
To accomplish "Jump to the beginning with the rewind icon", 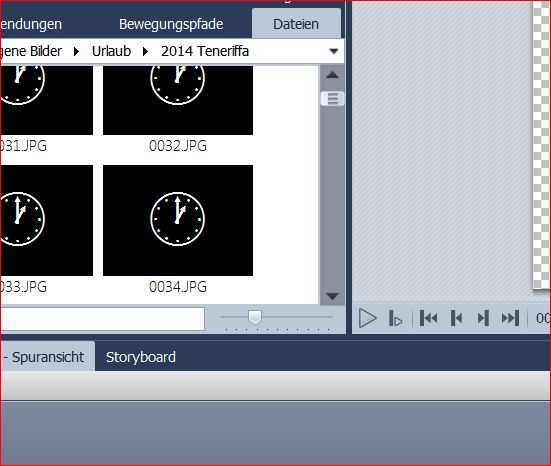I will (429, 318).
